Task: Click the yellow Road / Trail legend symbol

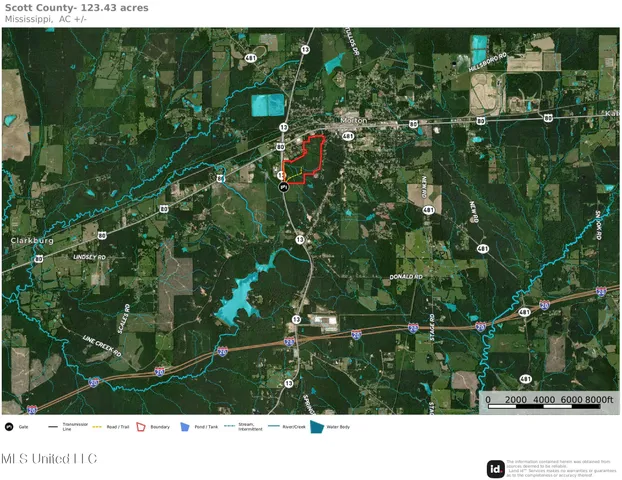Action: pos(97,427)
